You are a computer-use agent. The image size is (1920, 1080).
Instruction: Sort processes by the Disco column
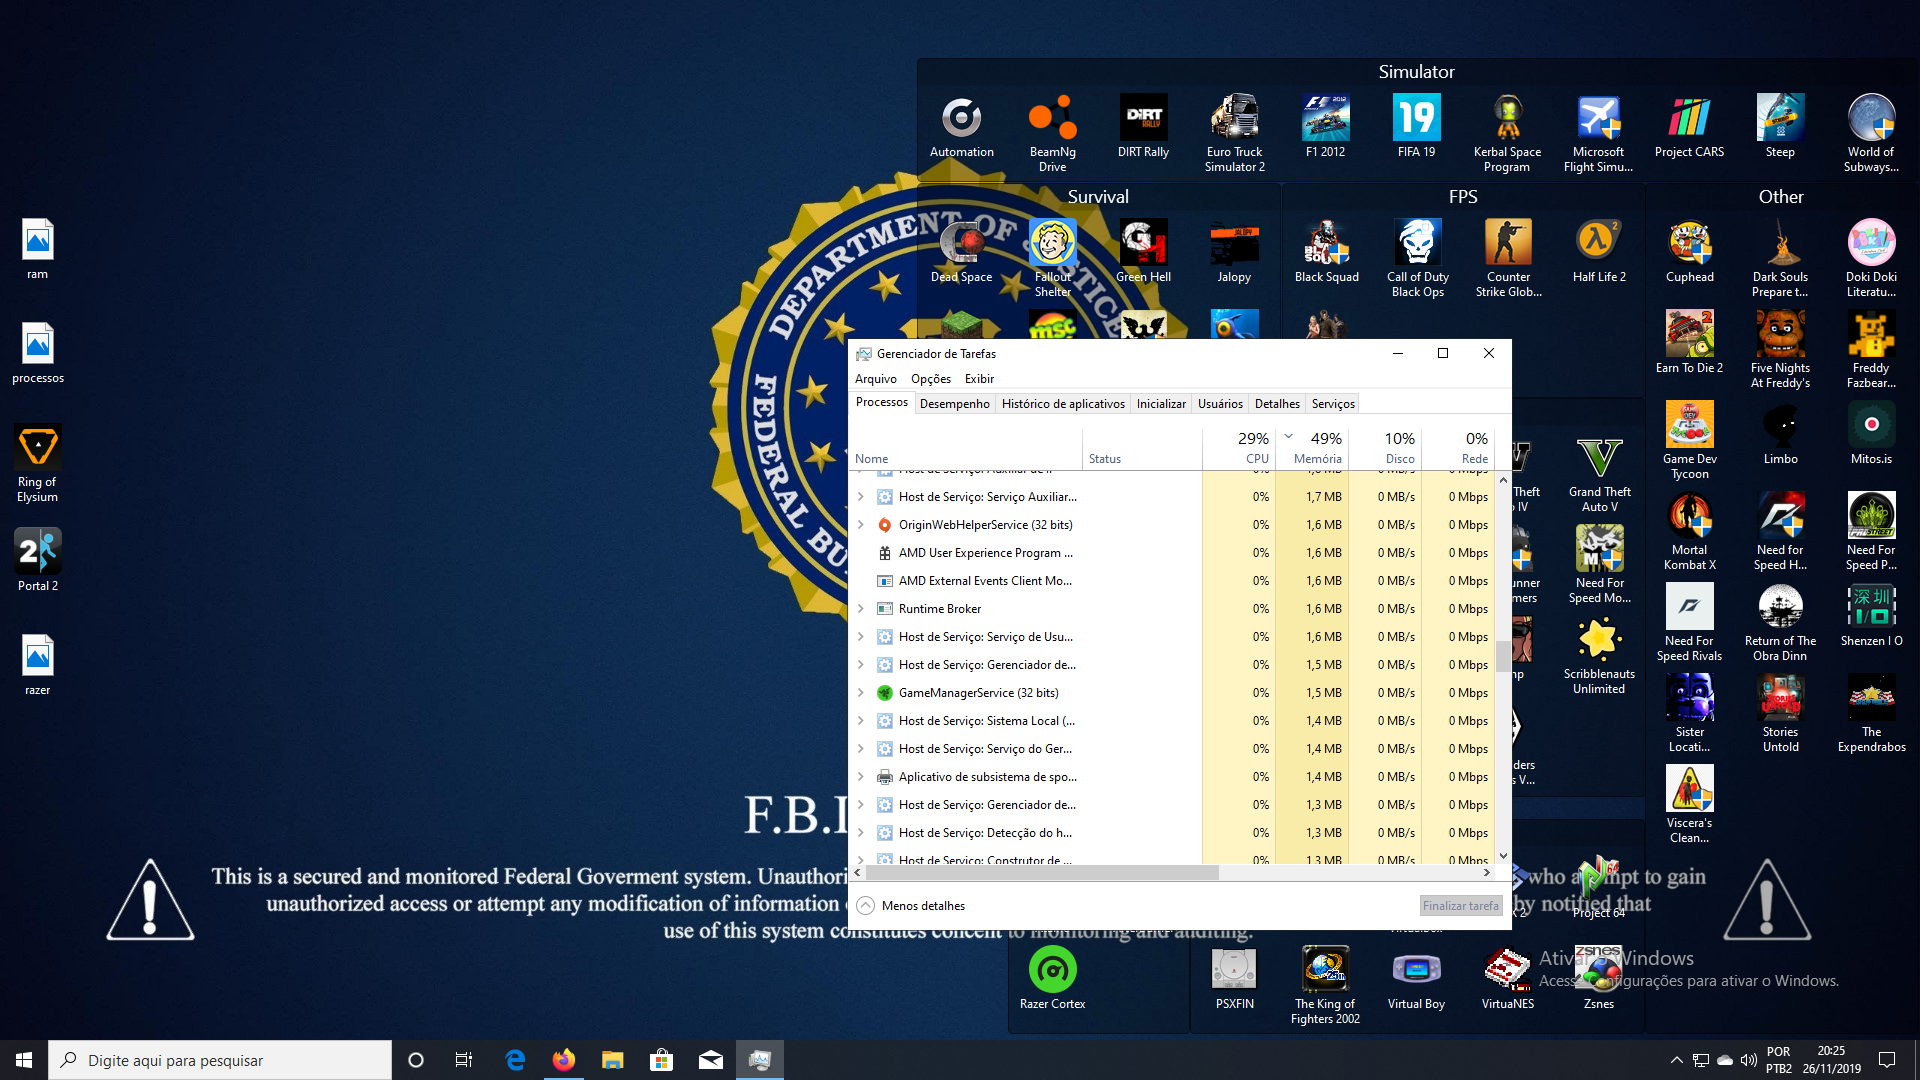coord(1385,448)
